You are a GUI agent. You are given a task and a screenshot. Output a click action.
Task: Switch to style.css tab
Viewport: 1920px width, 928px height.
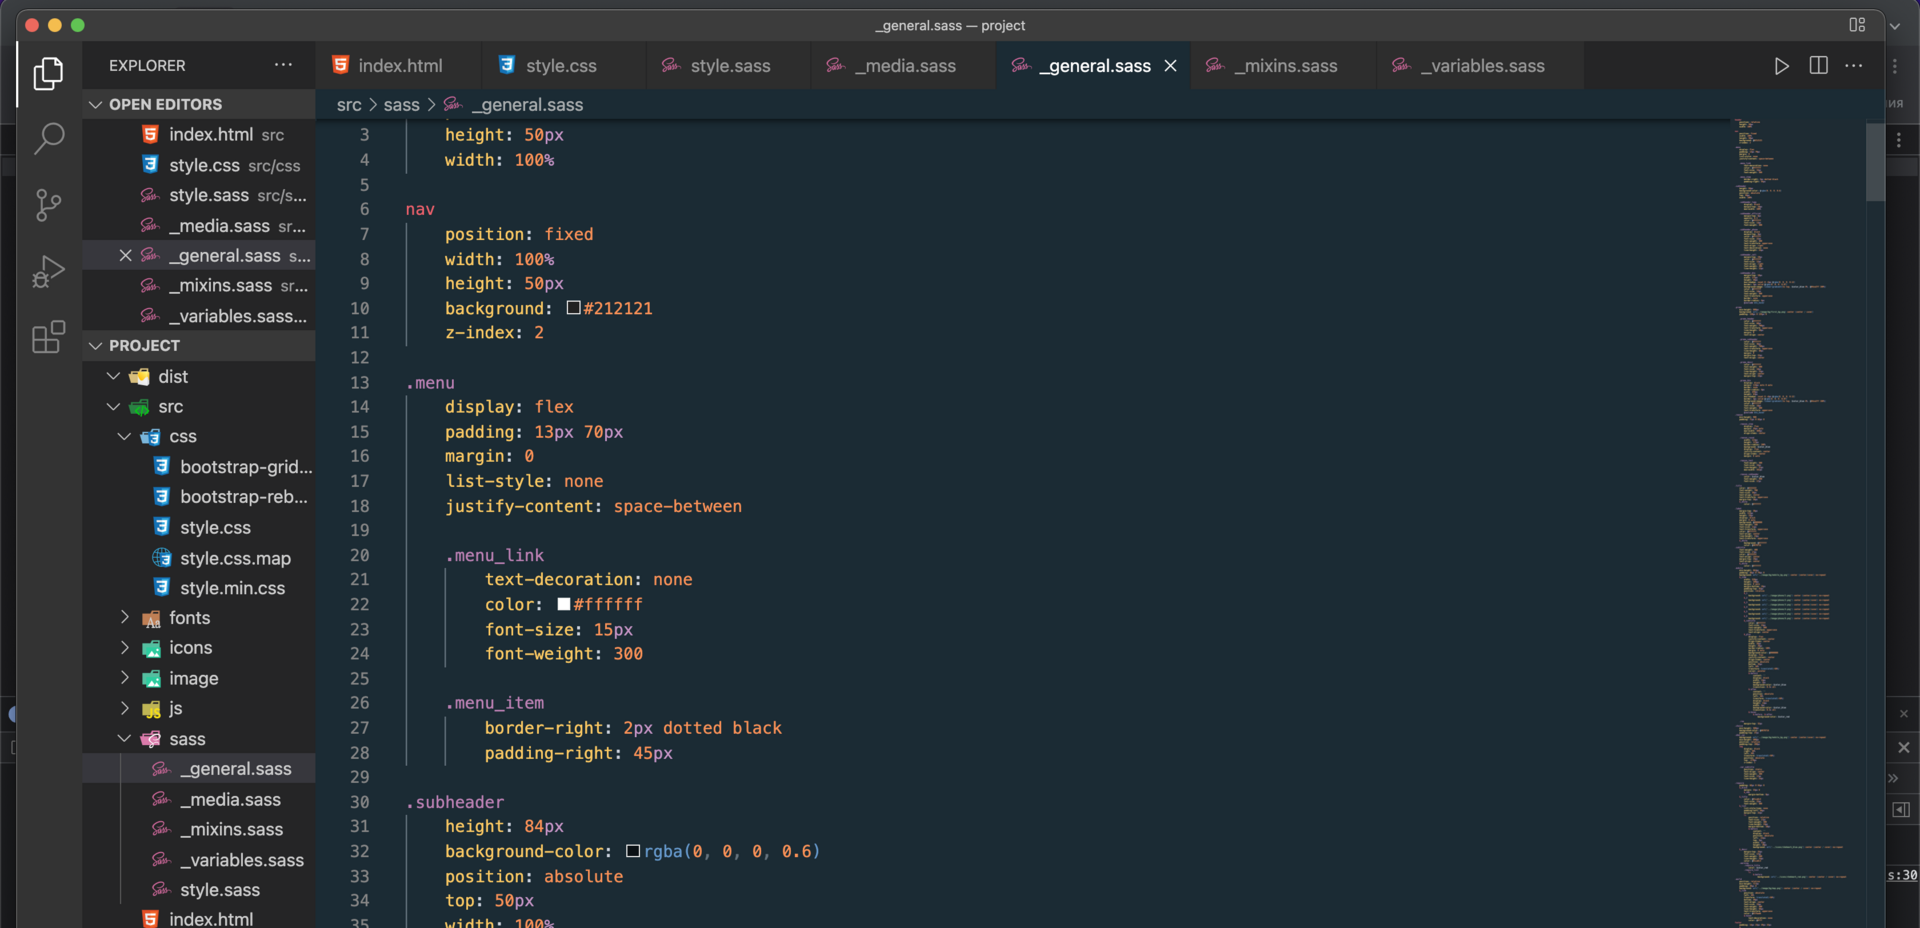point(562,66)
